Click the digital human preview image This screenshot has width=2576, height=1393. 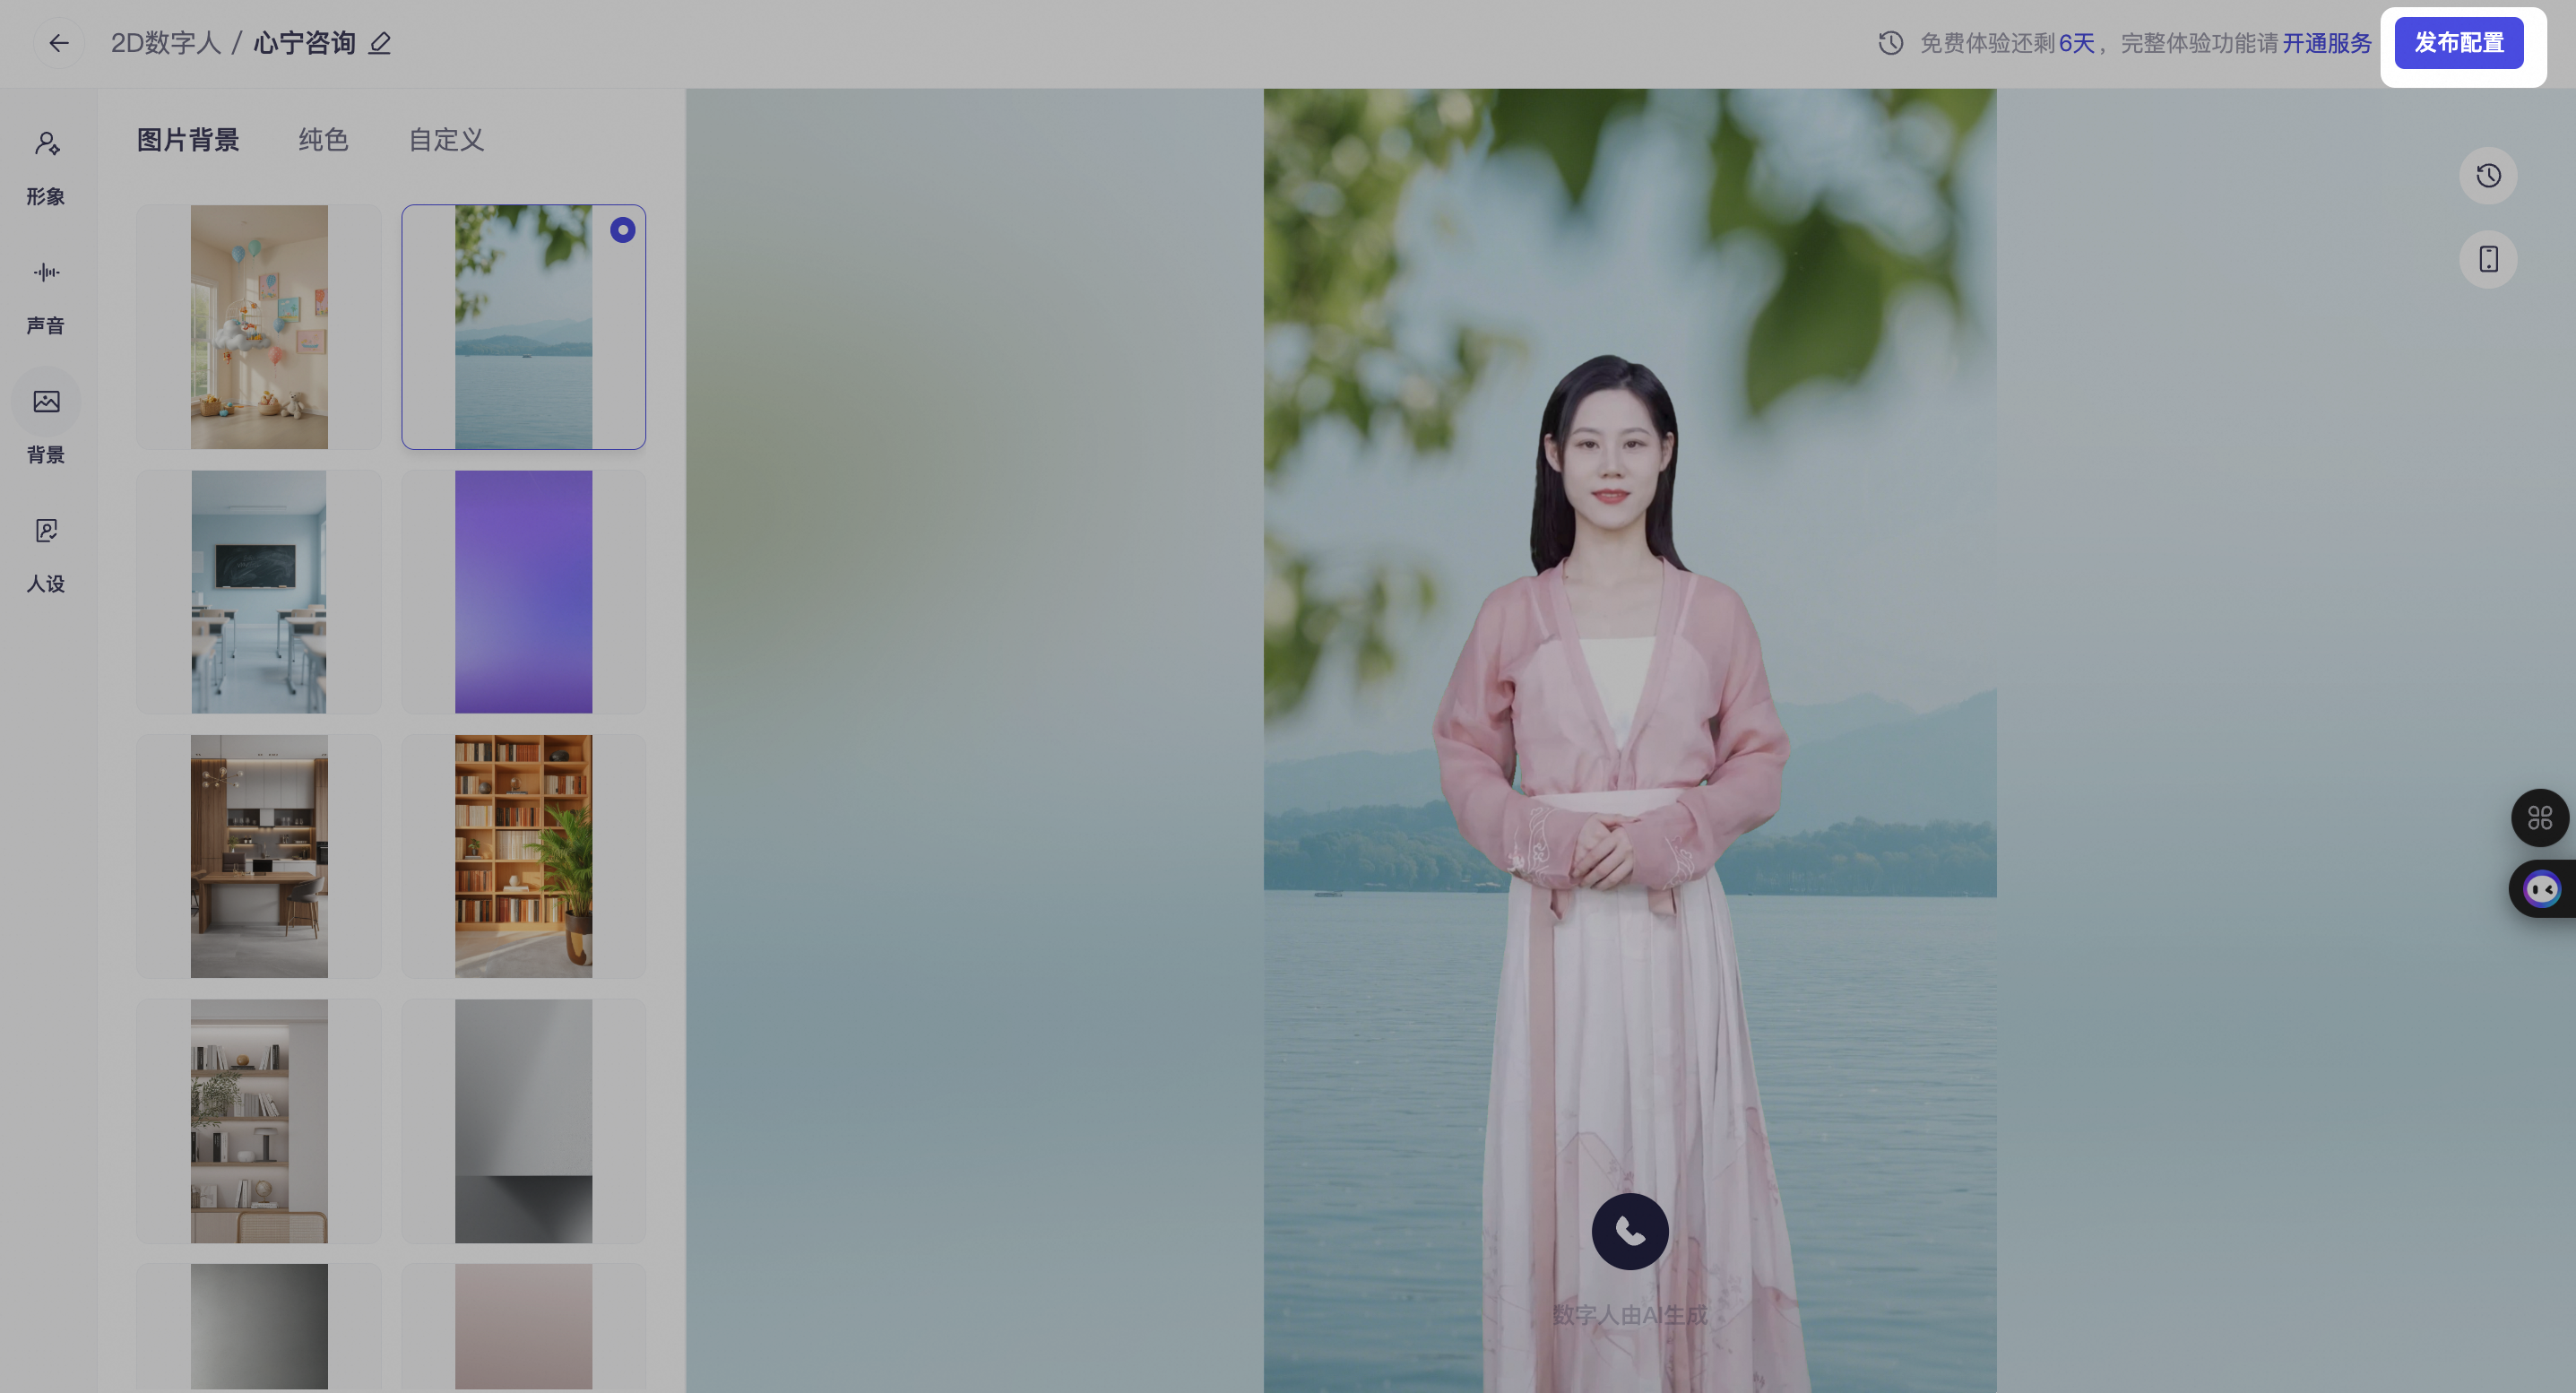point(1630,740)
